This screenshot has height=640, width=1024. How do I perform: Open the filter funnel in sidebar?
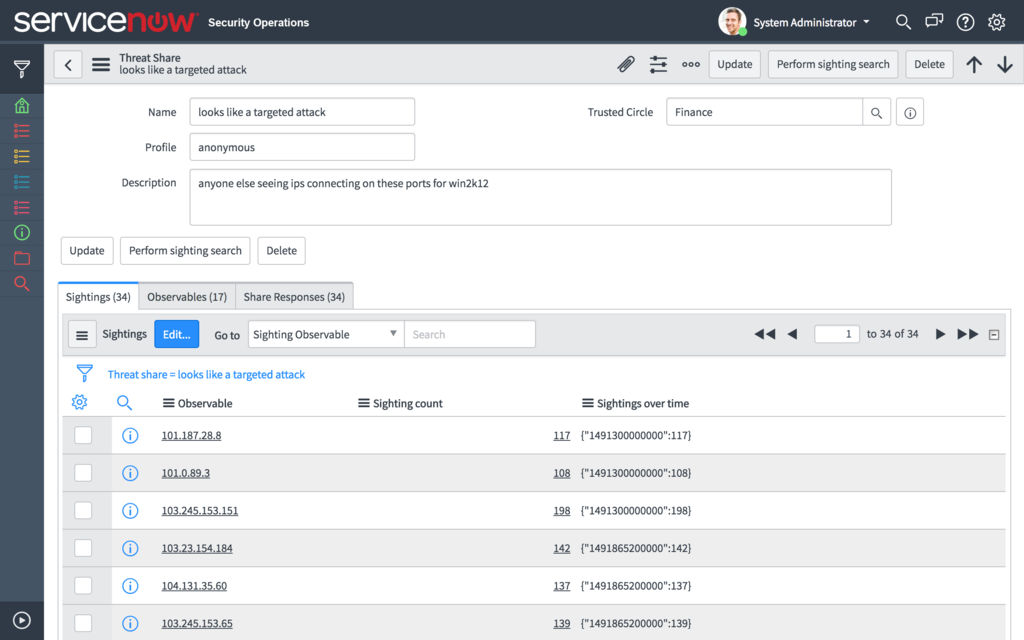tap(21, 69)
